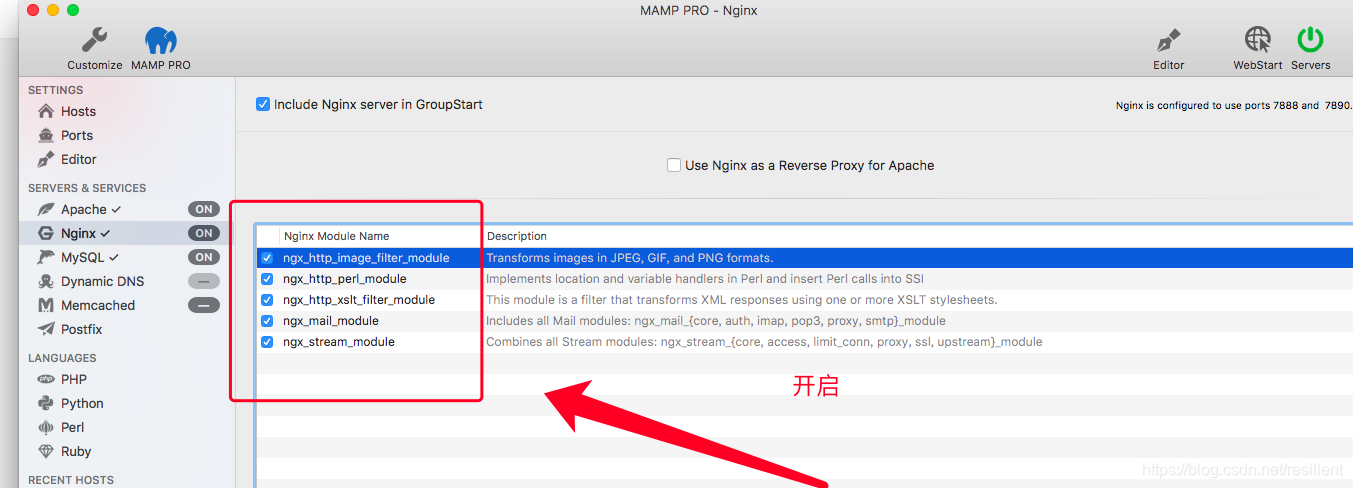Open MySQL server settings
Screen dimensions: 1353x488
82,257
